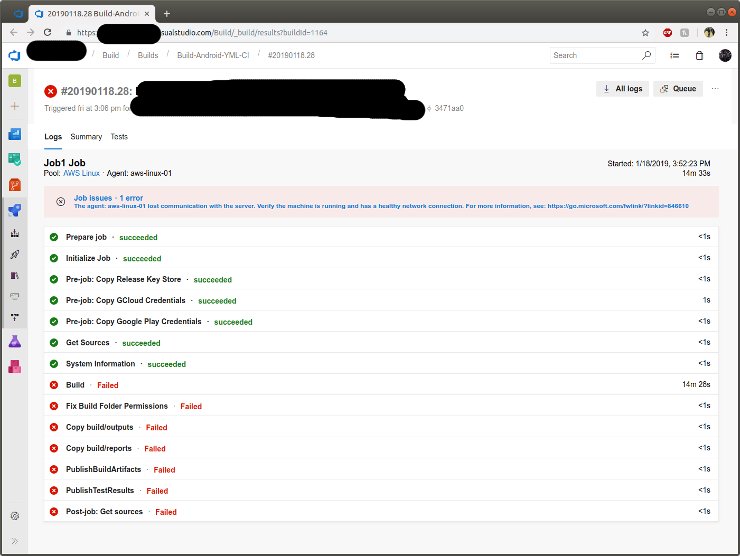Open the Initialize Job log step

(x=381, y=258)
